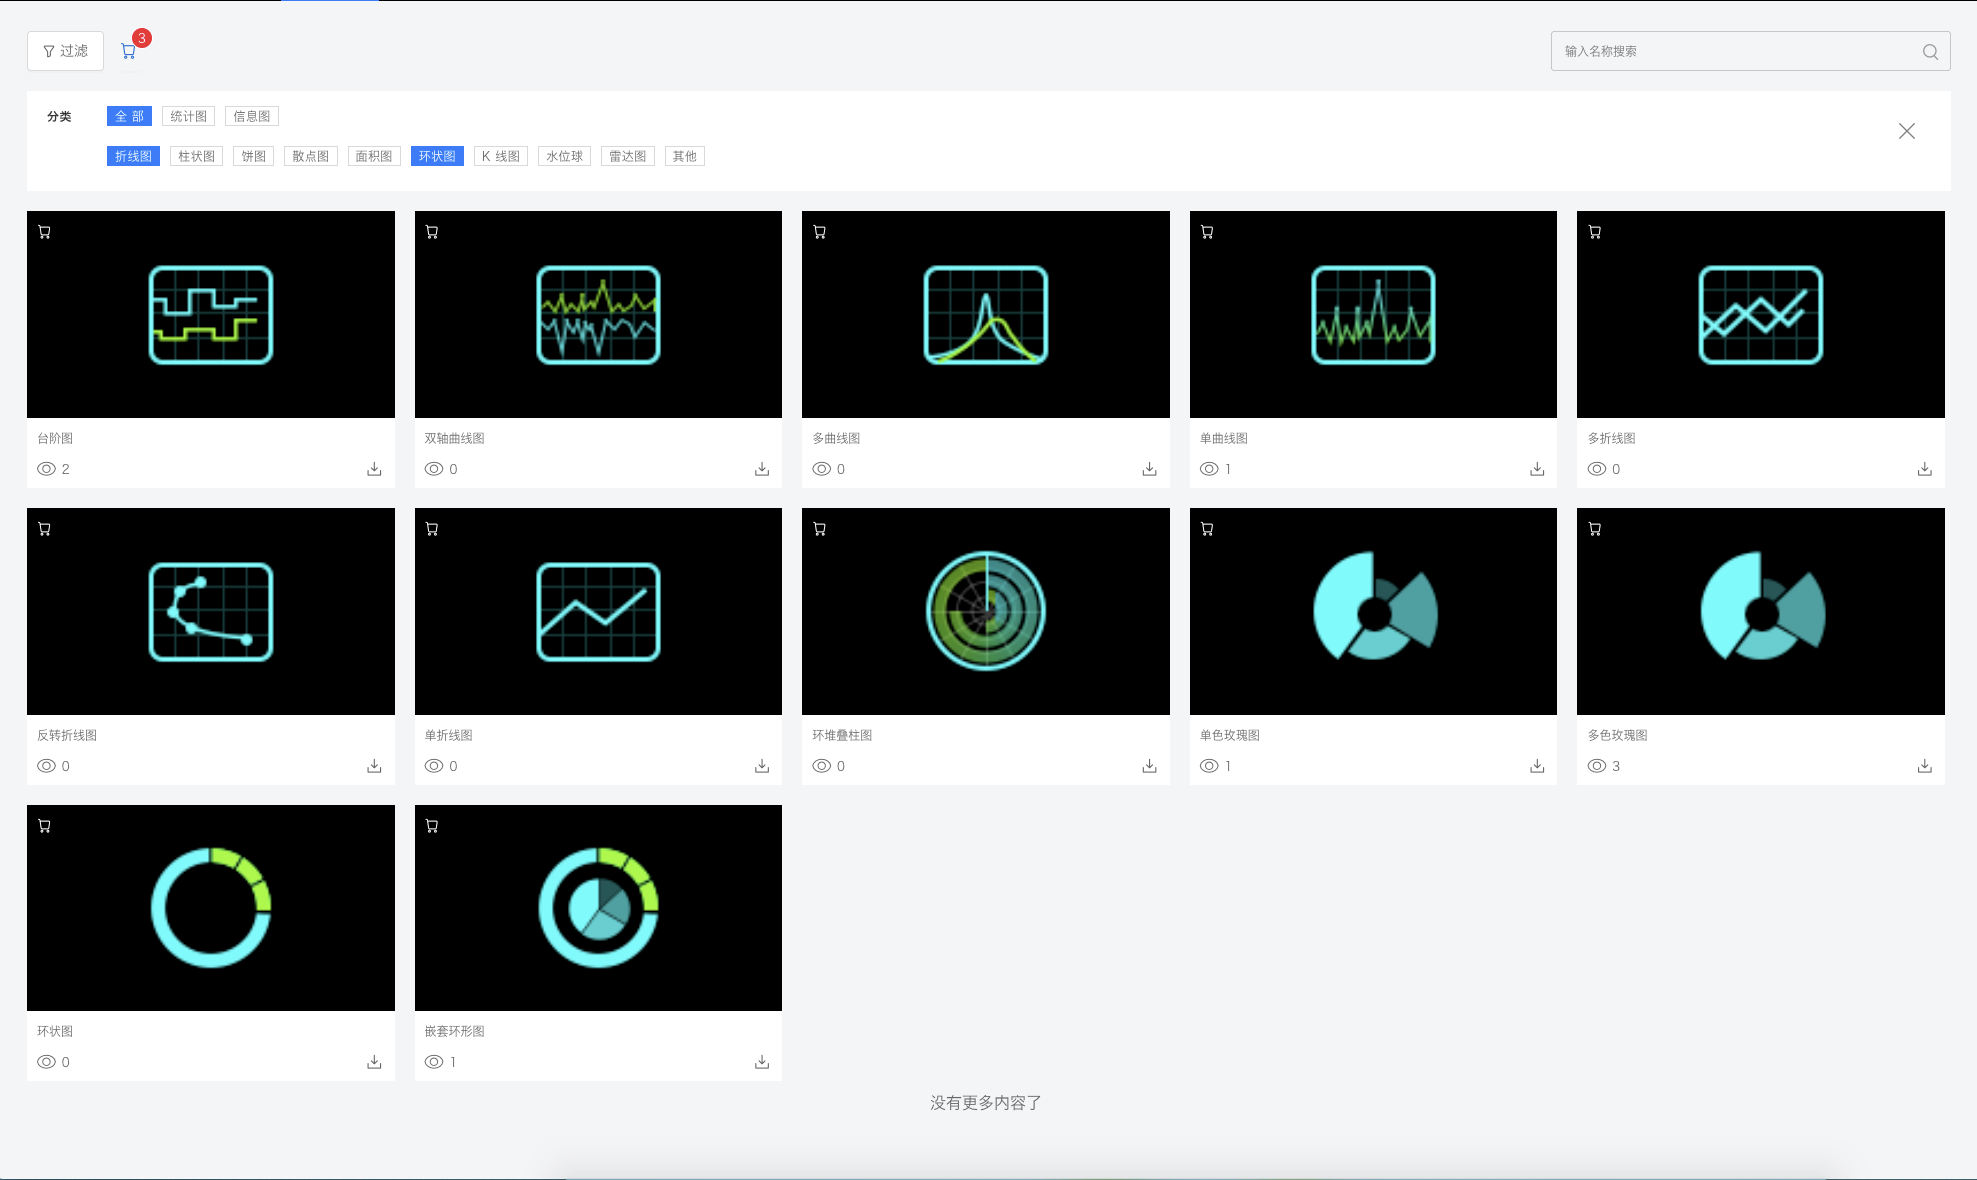Deselect the 折线图 filter tag
Screen dimensions: 1977x1180
(133, 156)
